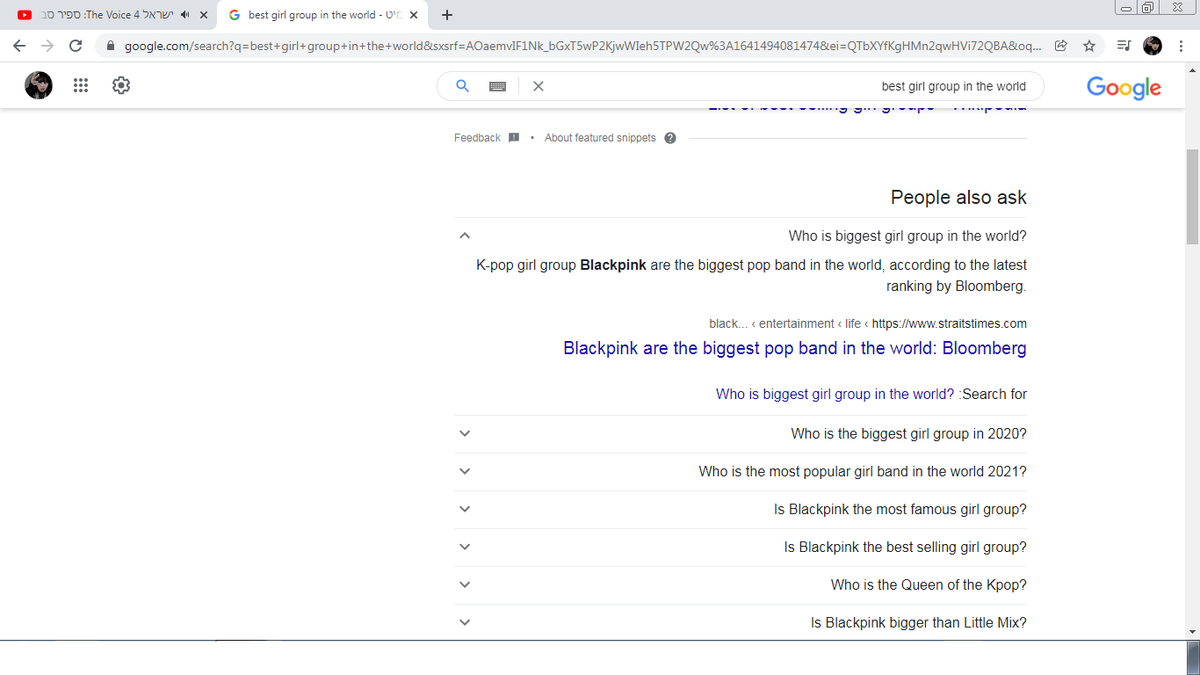
Task: Click the Google logo
Action: (1124, 87)
